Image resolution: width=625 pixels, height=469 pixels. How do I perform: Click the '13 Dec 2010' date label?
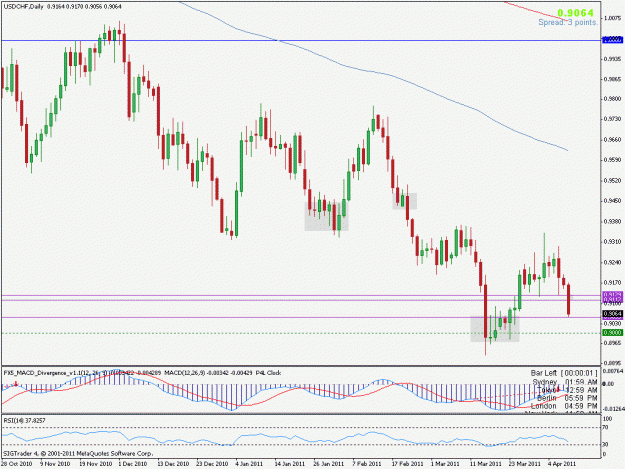point(173,464)
